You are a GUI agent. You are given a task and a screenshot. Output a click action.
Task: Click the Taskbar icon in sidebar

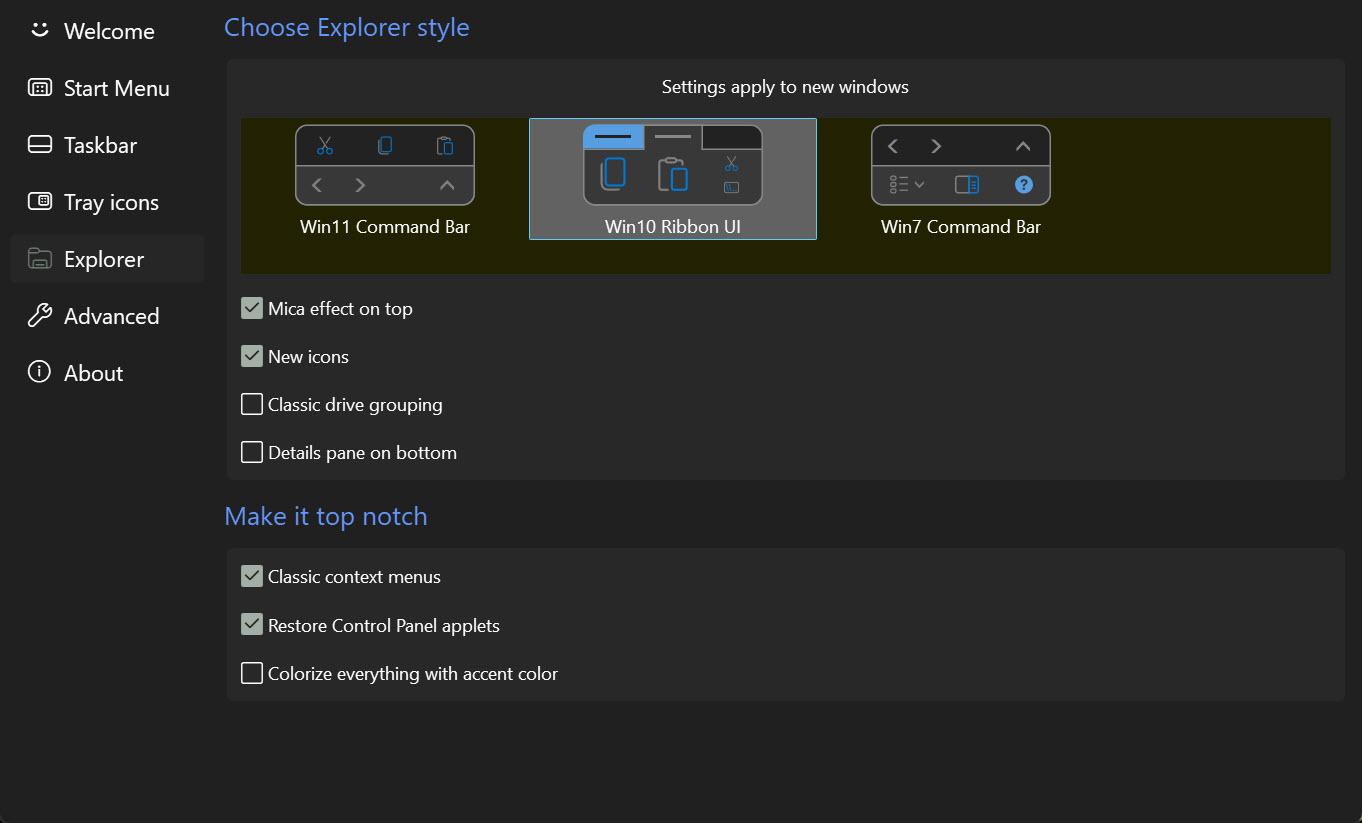[39, 145]
